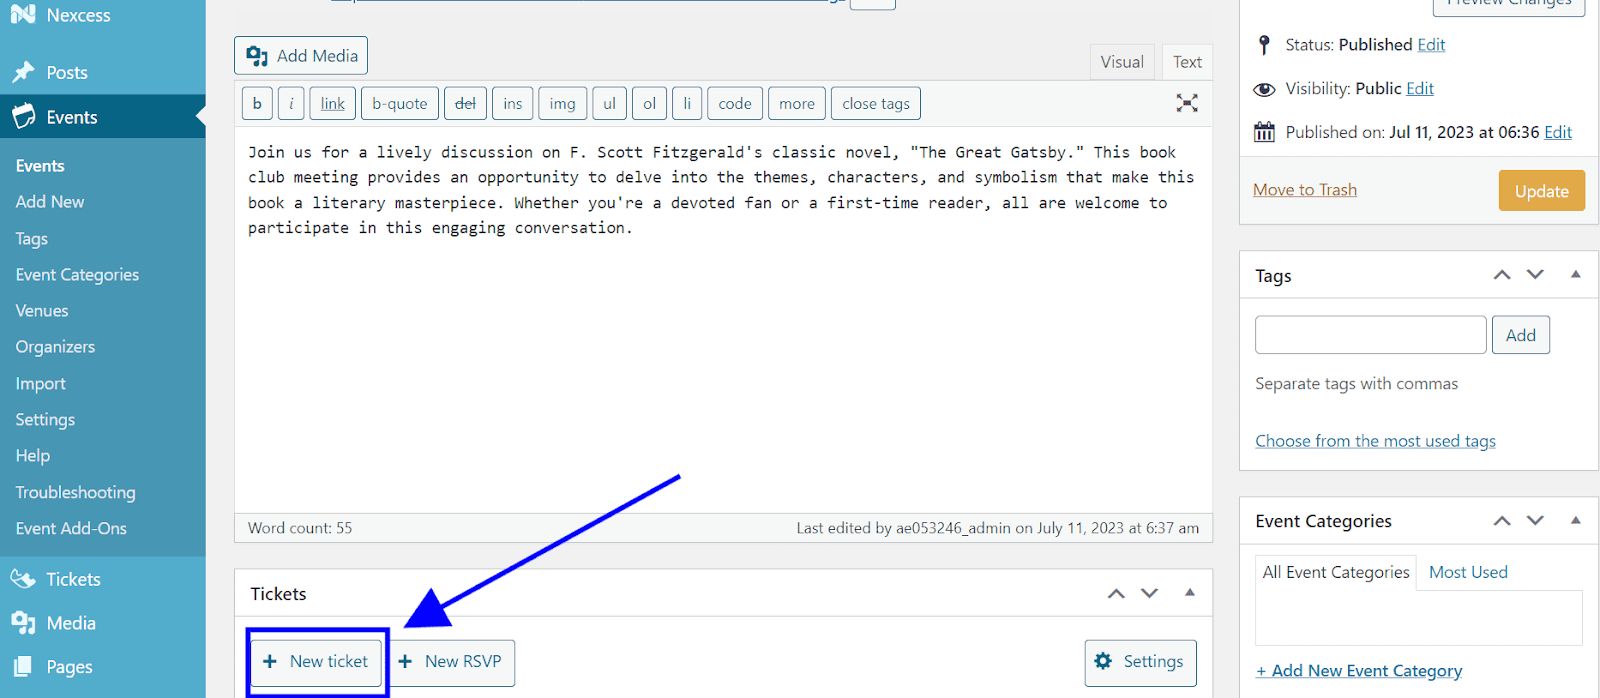
Task: Add a New RSVP
Action: point(451,662)
